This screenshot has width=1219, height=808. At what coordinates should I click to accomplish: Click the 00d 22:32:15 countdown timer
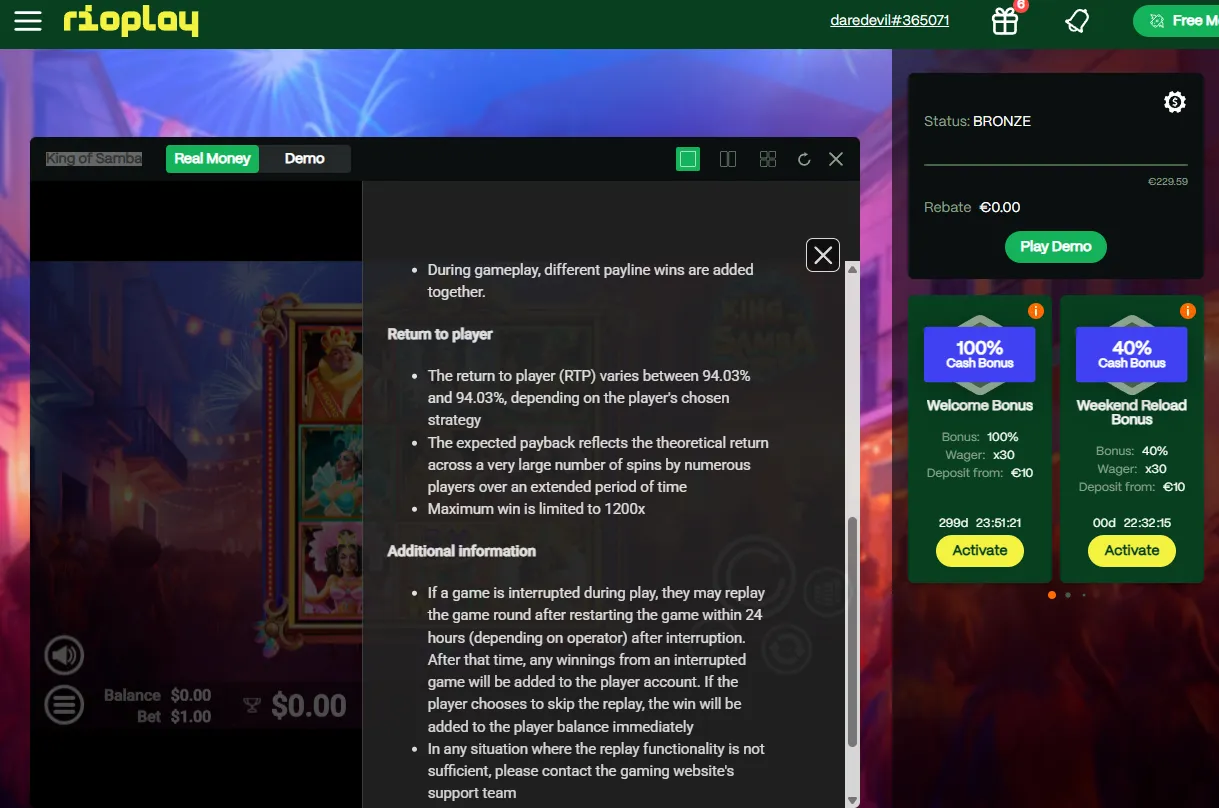(1132, 523)
